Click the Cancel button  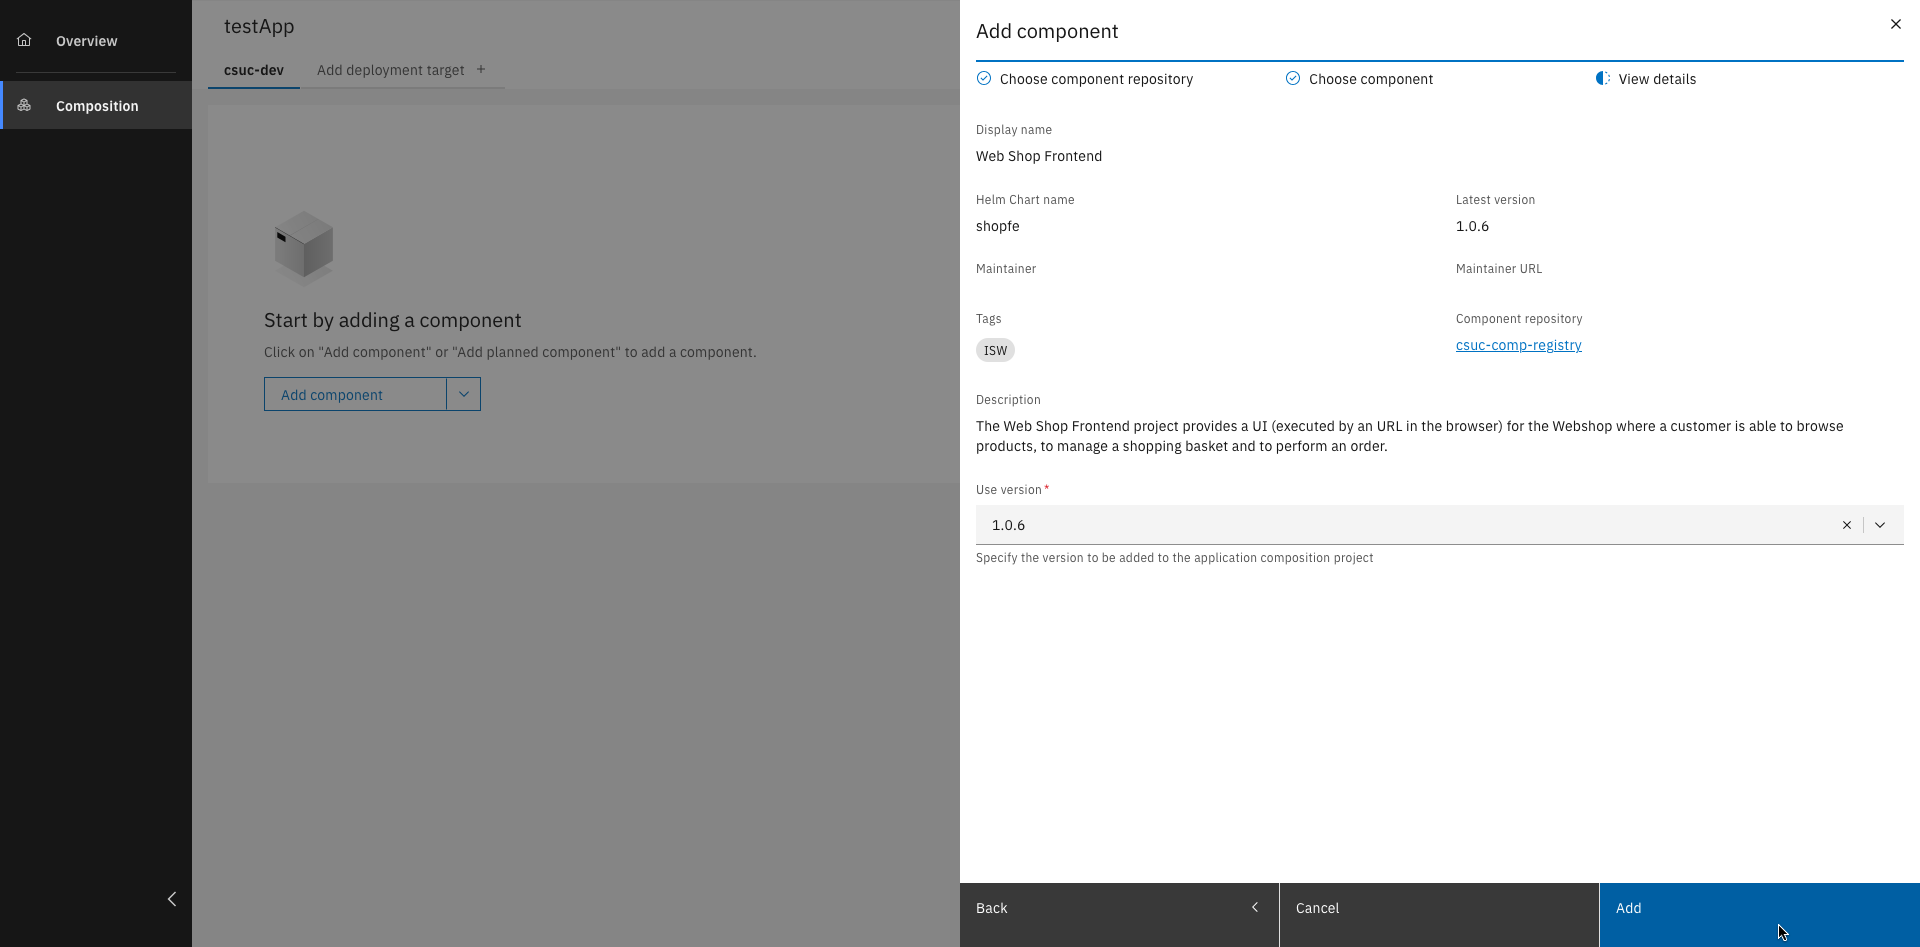coord(1317,908)
